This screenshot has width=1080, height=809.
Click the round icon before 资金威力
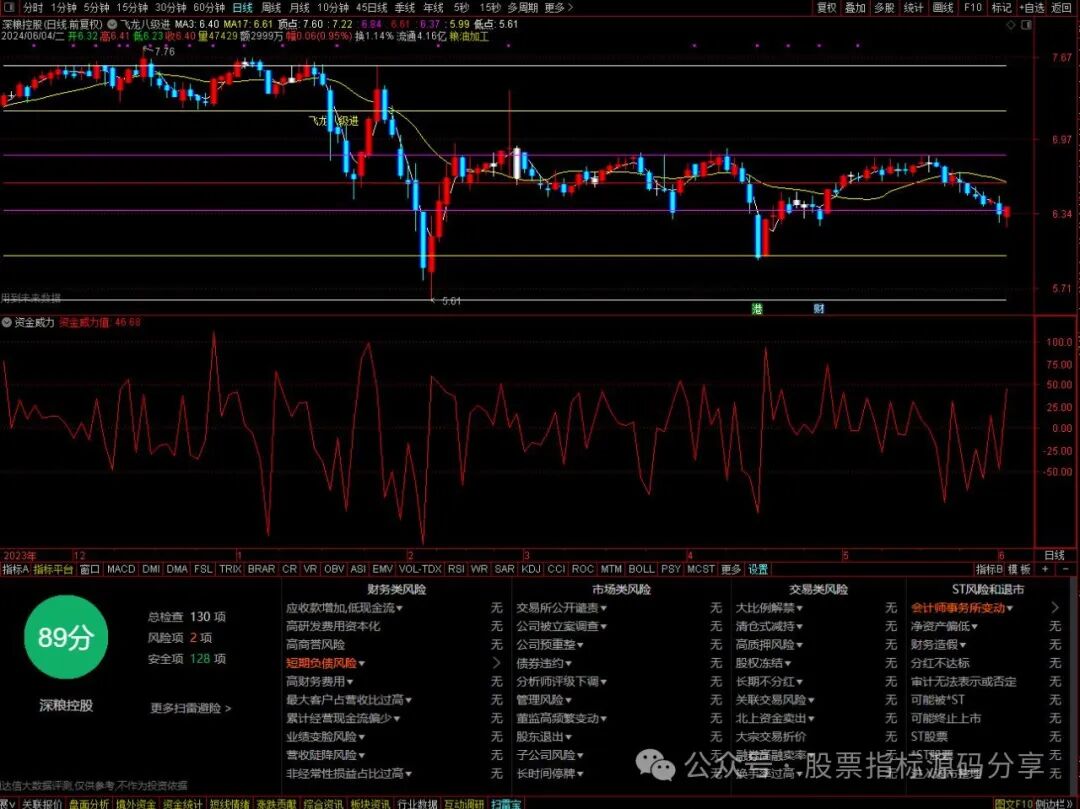pyautogui.click(x=7, y=322)
